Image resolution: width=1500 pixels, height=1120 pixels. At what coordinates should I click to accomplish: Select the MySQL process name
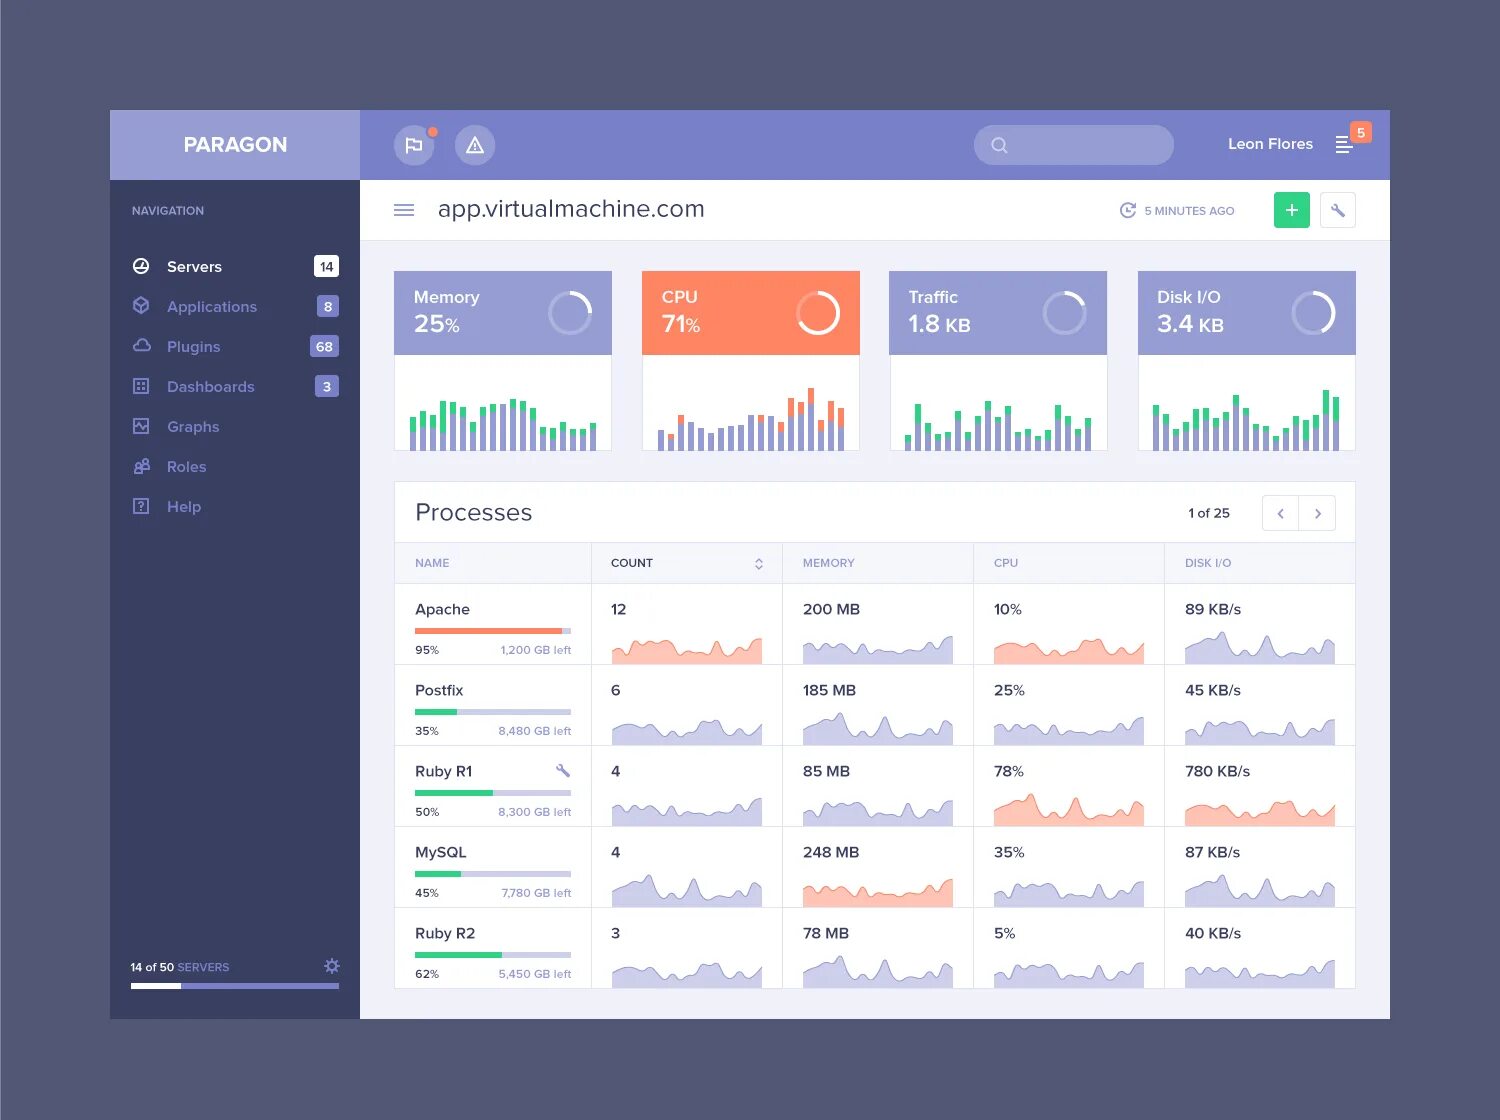point(441,852)
